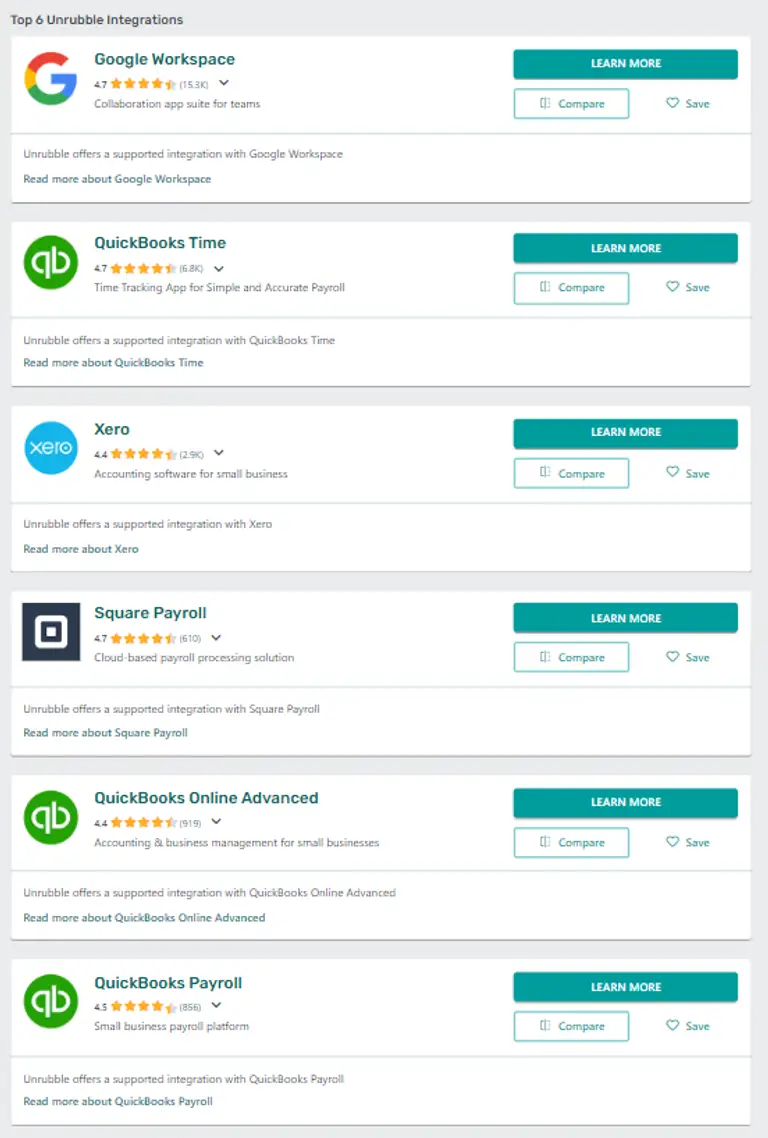Open Read more about Square Payroll link
The width and height of the screenshot is (768, 1138).
105,733
